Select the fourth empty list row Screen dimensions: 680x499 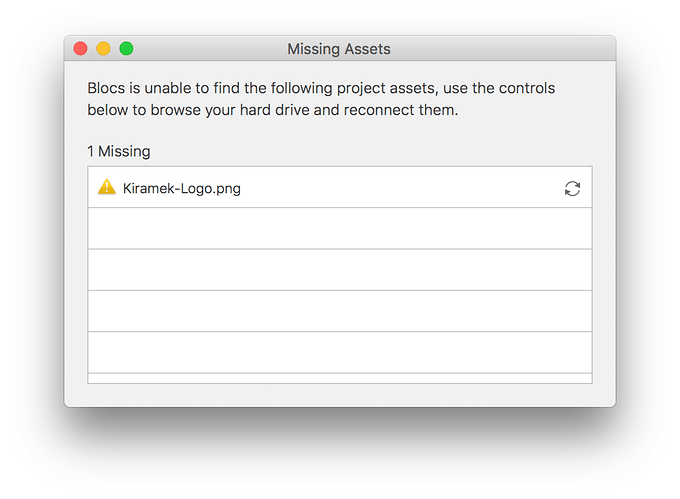340,352
